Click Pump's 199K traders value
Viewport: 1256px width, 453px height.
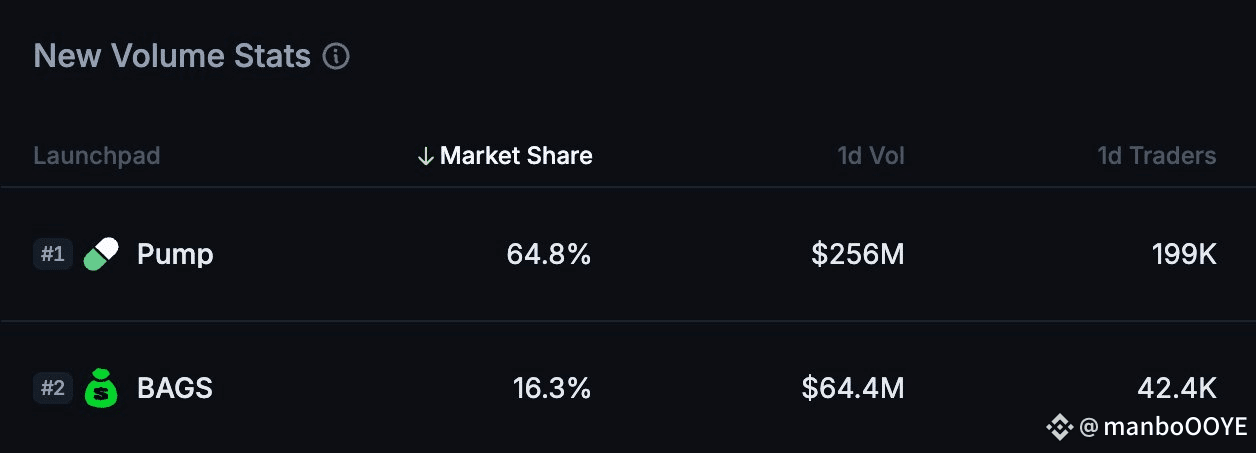(x=1184, y=254)
